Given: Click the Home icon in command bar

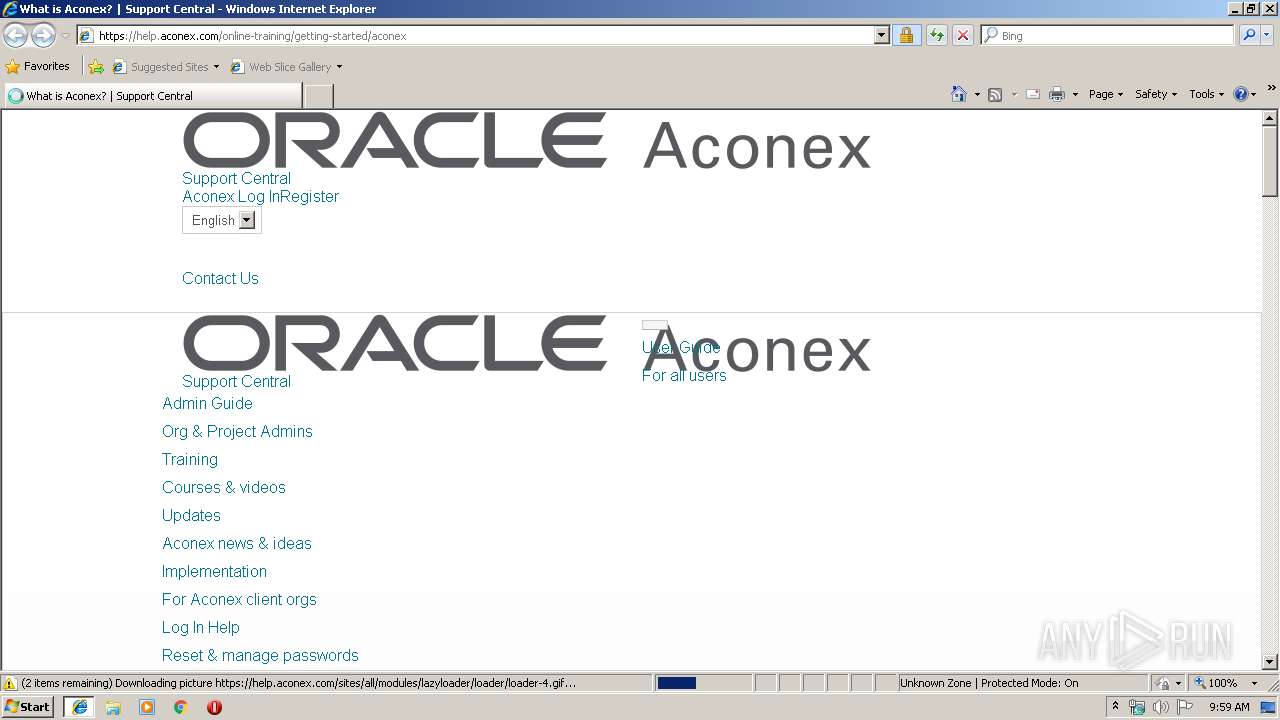Looking at the screenshot, I should (x=959, y=94).
